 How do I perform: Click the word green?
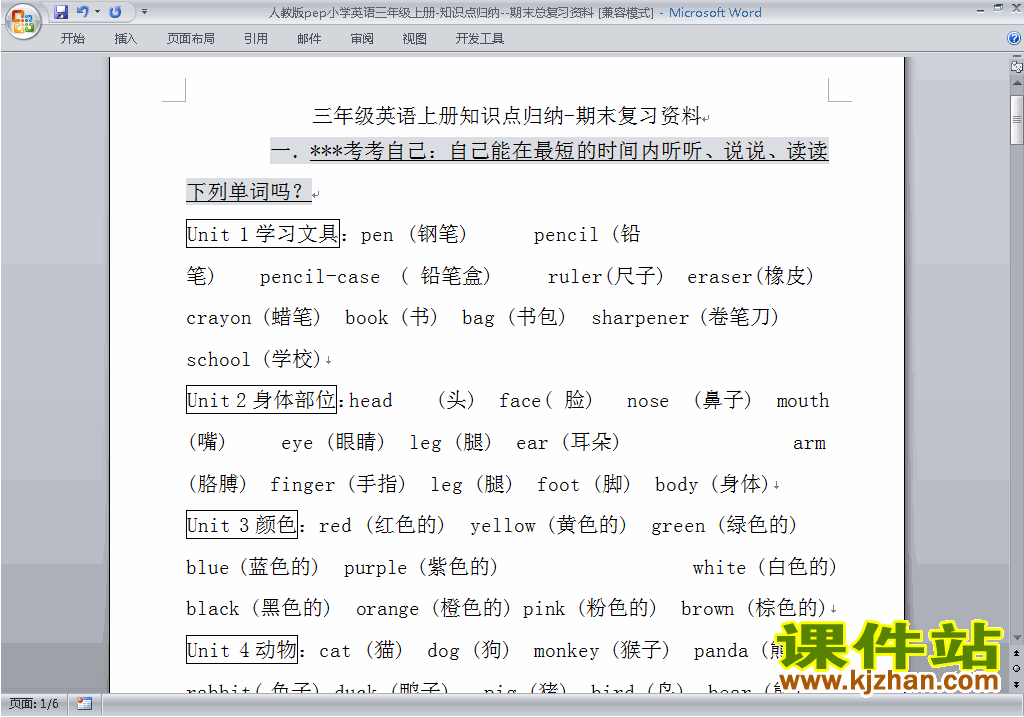pos(679,527)
